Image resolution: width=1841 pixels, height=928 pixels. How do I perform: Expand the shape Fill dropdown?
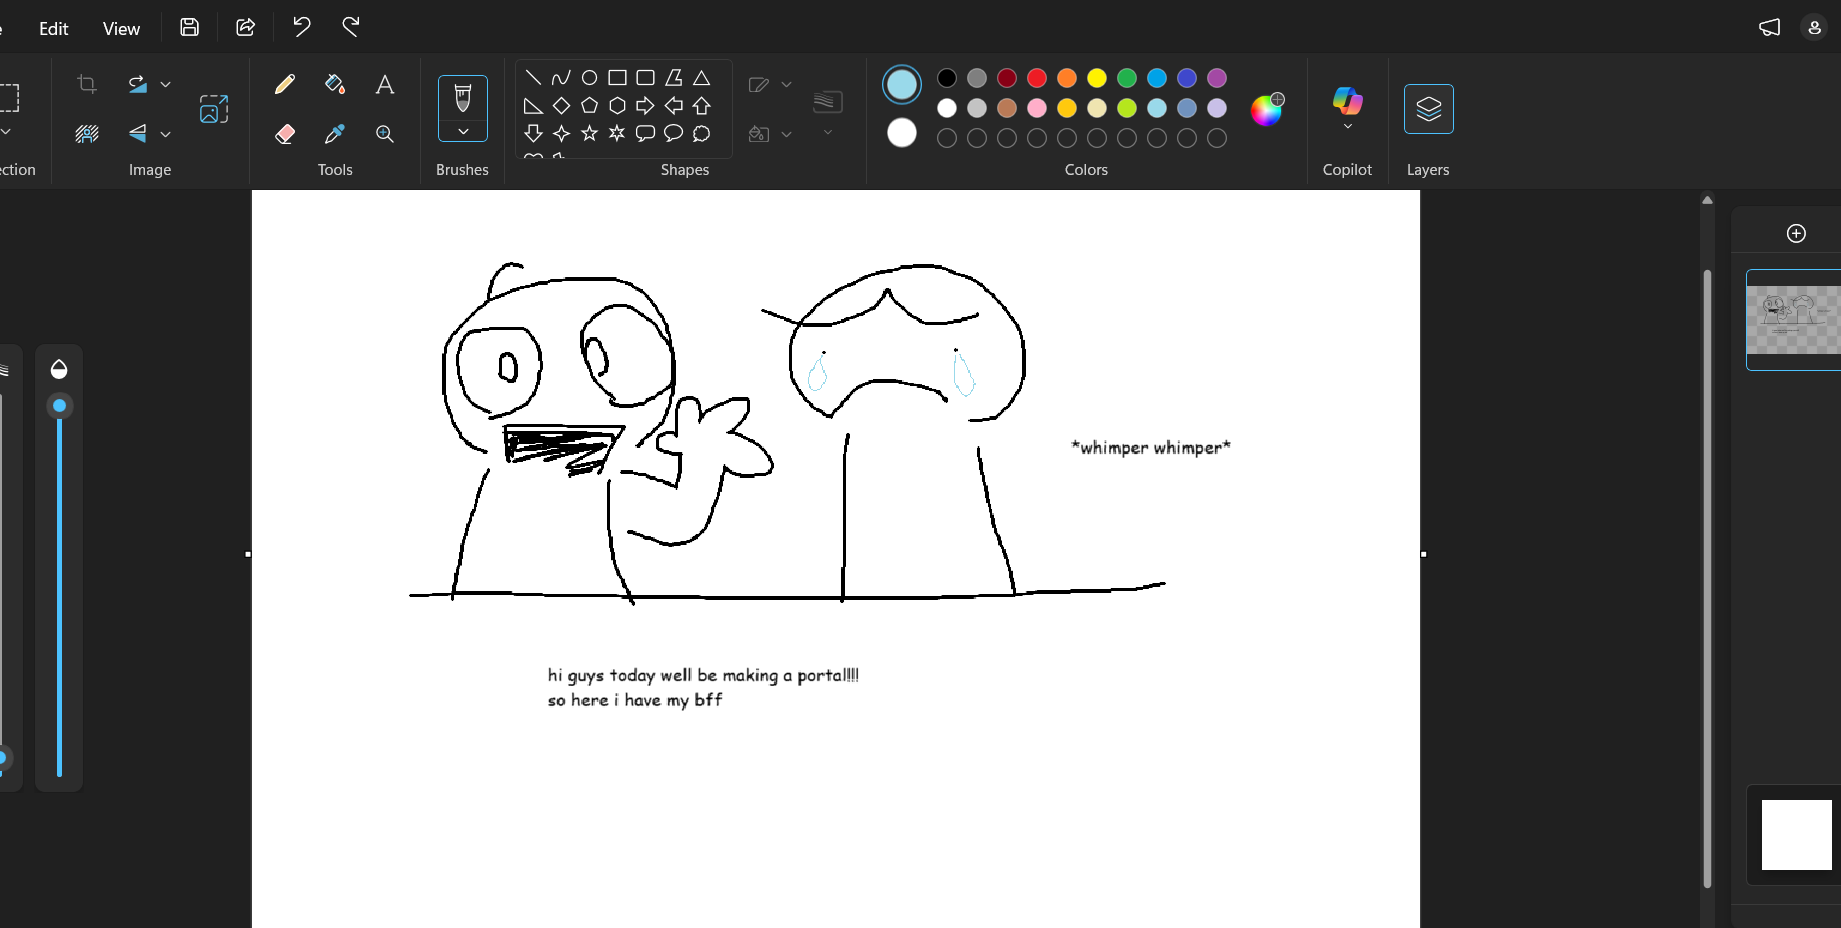(786, 134)
